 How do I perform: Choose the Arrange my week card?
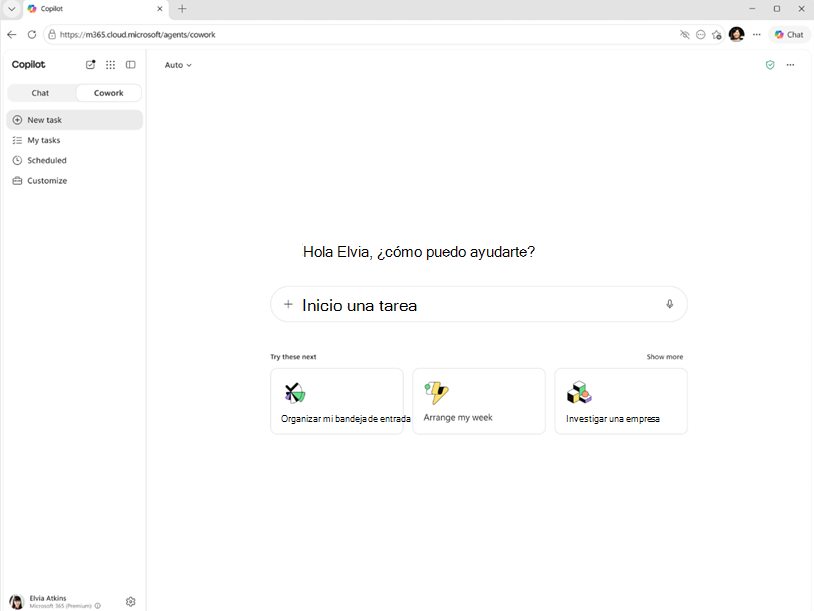click(479, 401)
